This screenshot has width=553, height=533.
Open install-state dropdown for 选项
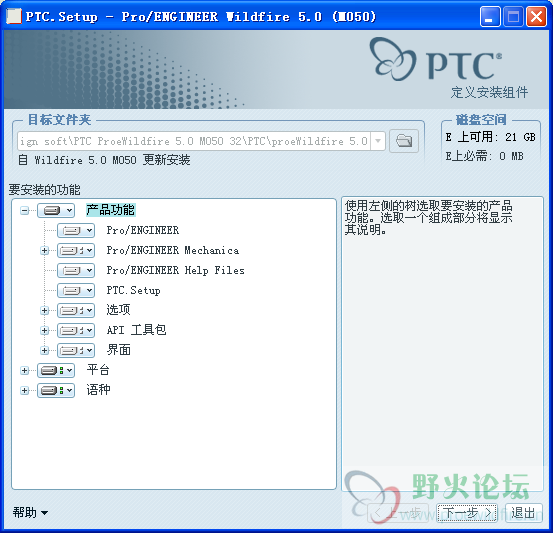tap(76, 310)
